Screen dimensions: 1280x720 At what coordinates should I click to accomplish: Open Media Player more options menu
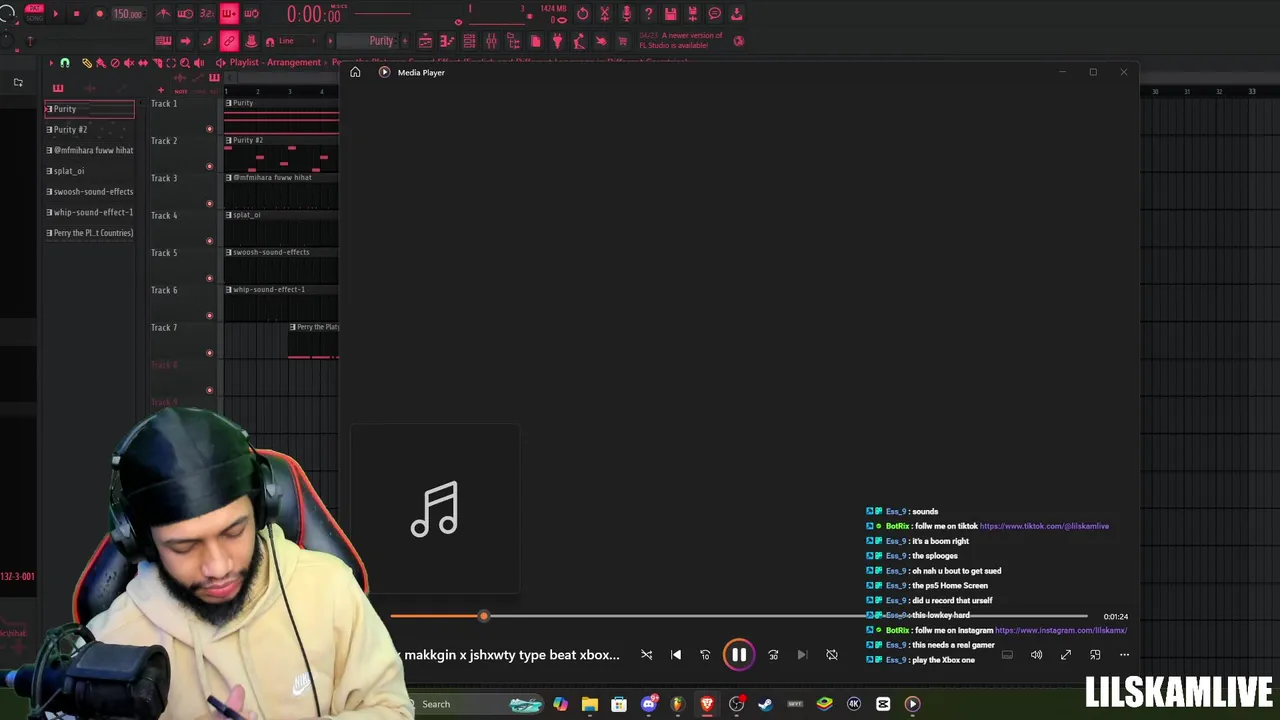pyautogui.click(x=1124, y=655)
